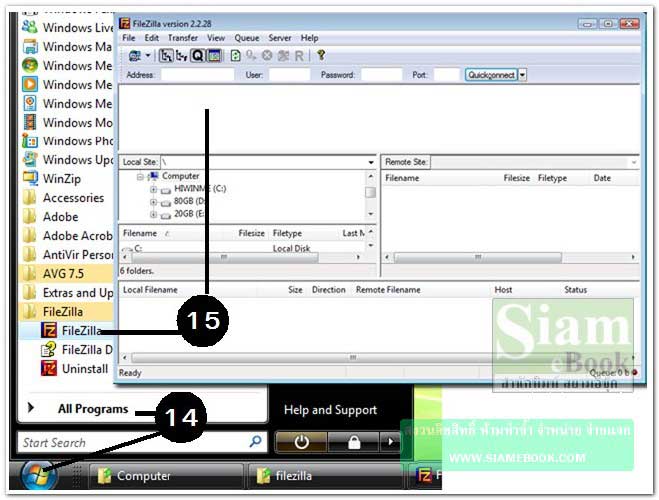The height and width of the screenshot is (500, 659).
Task: Collapse the Computer tree node
Action: pyautogui.click(x=140, y=177)
